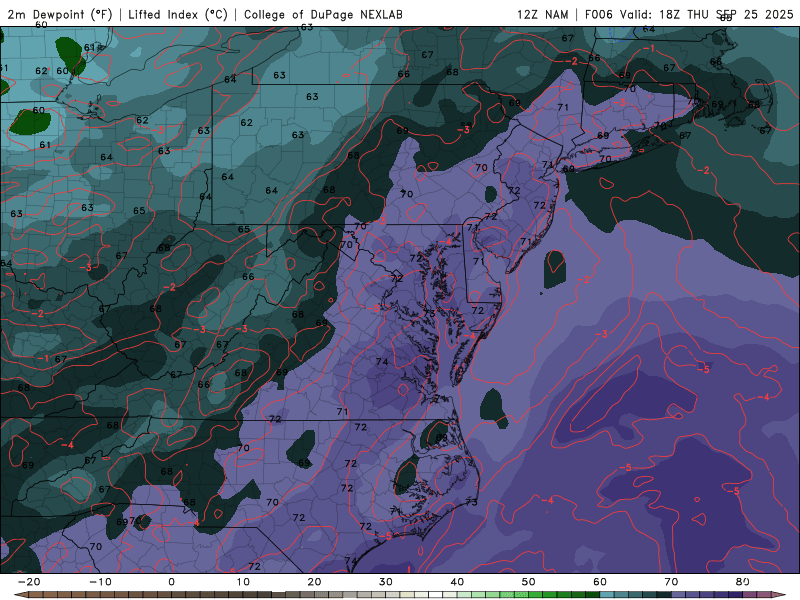
Task: Click the 10 label on the color scale
Action: click(243, 582)
